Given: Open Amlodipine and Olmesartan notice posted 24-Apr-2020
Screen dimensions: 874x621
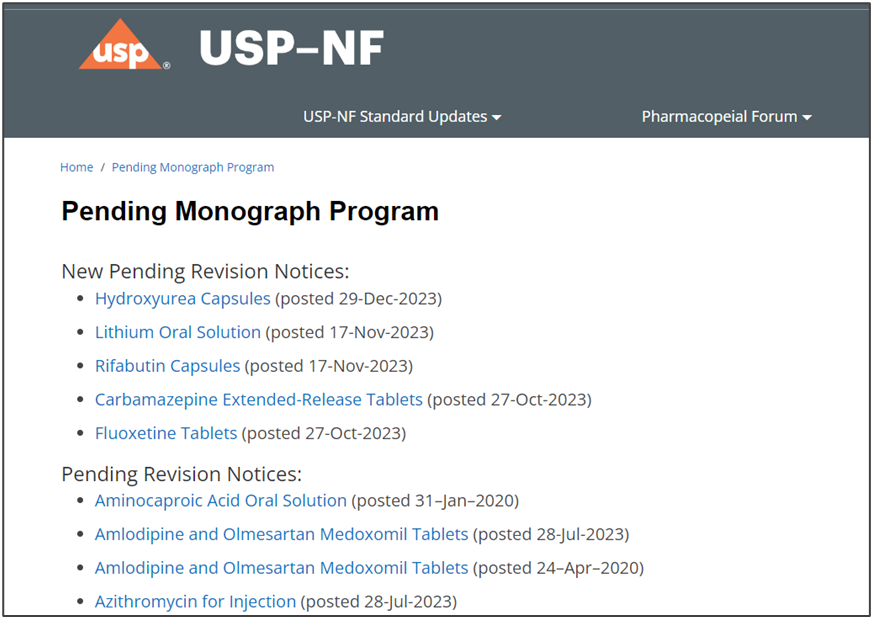Looking at the screenshot, I should tap(281, 568).
